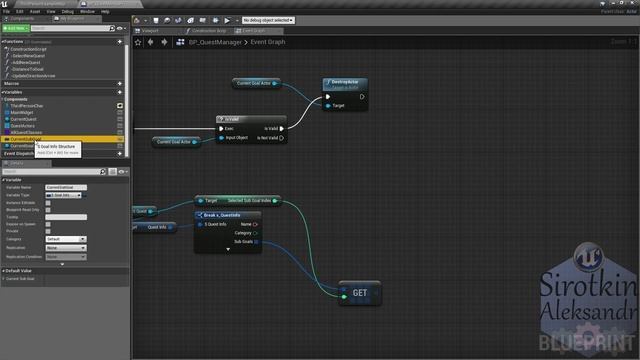Click the DestroyActor node header
Viewport: 640px width, 360px height.
[345, 83]
